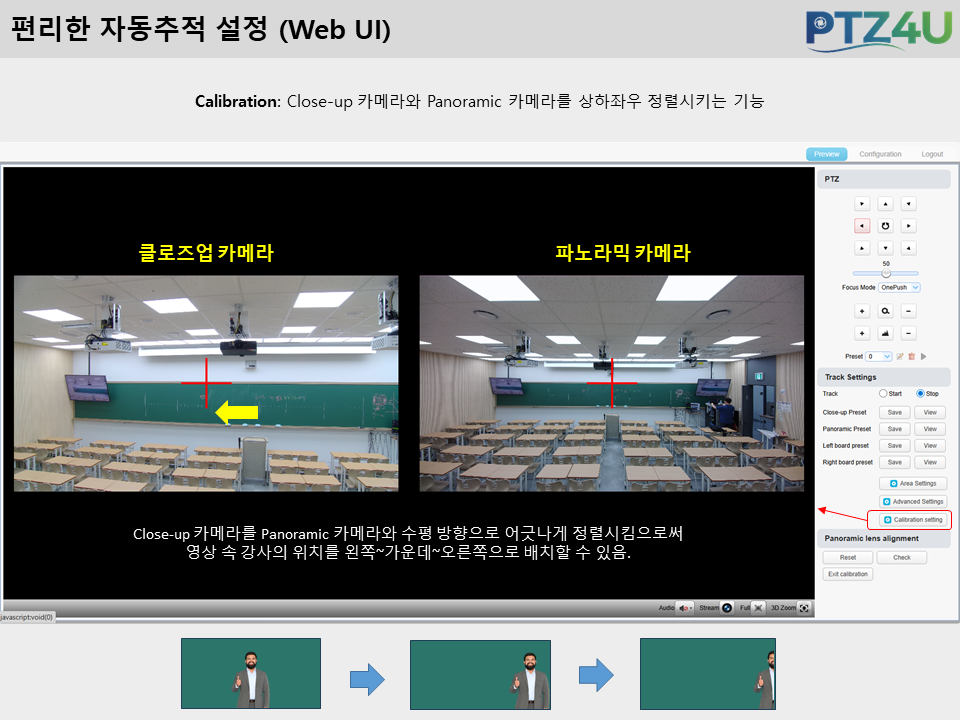Screen dimensions: 960x720
Task: Click Exit calibration
Action: pyautogui.click(x=848, y=574)
